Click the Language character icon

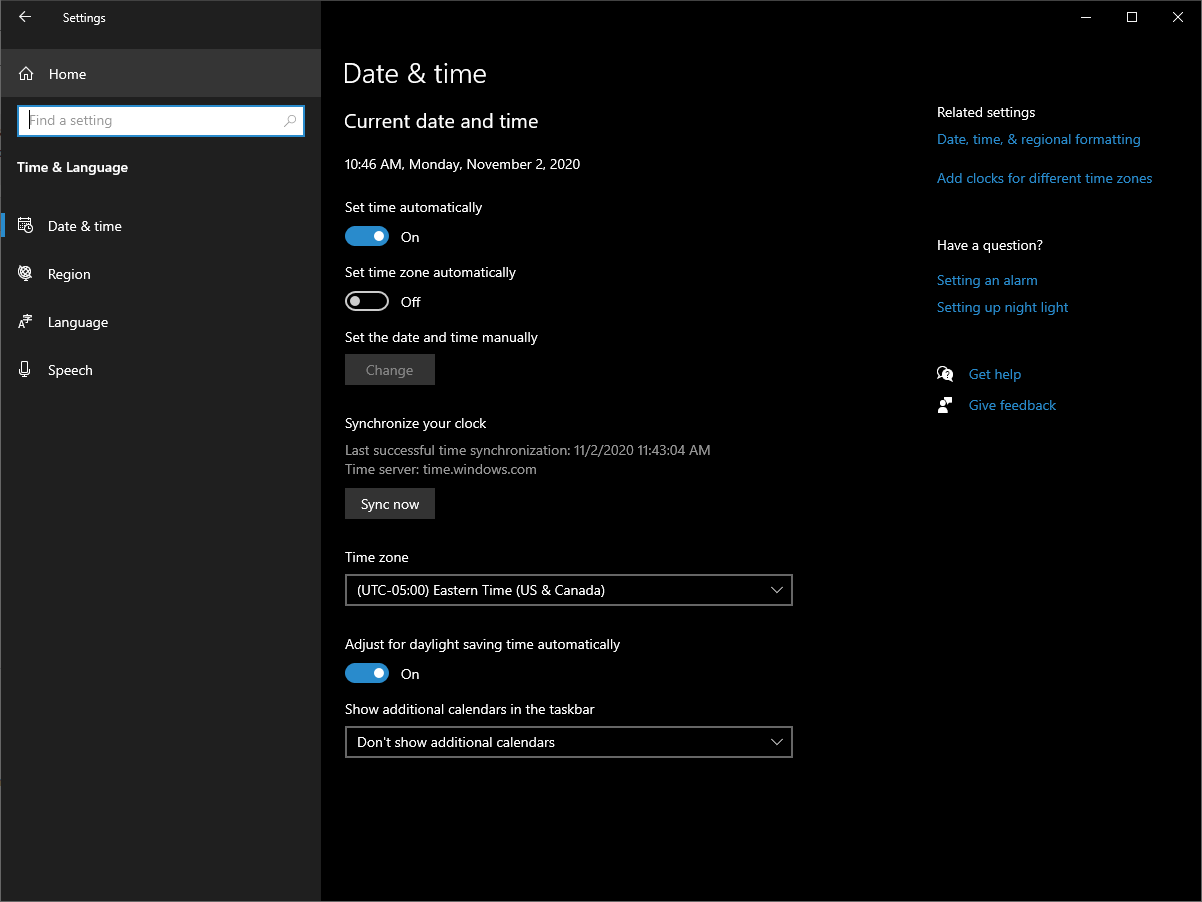(26, 322)
